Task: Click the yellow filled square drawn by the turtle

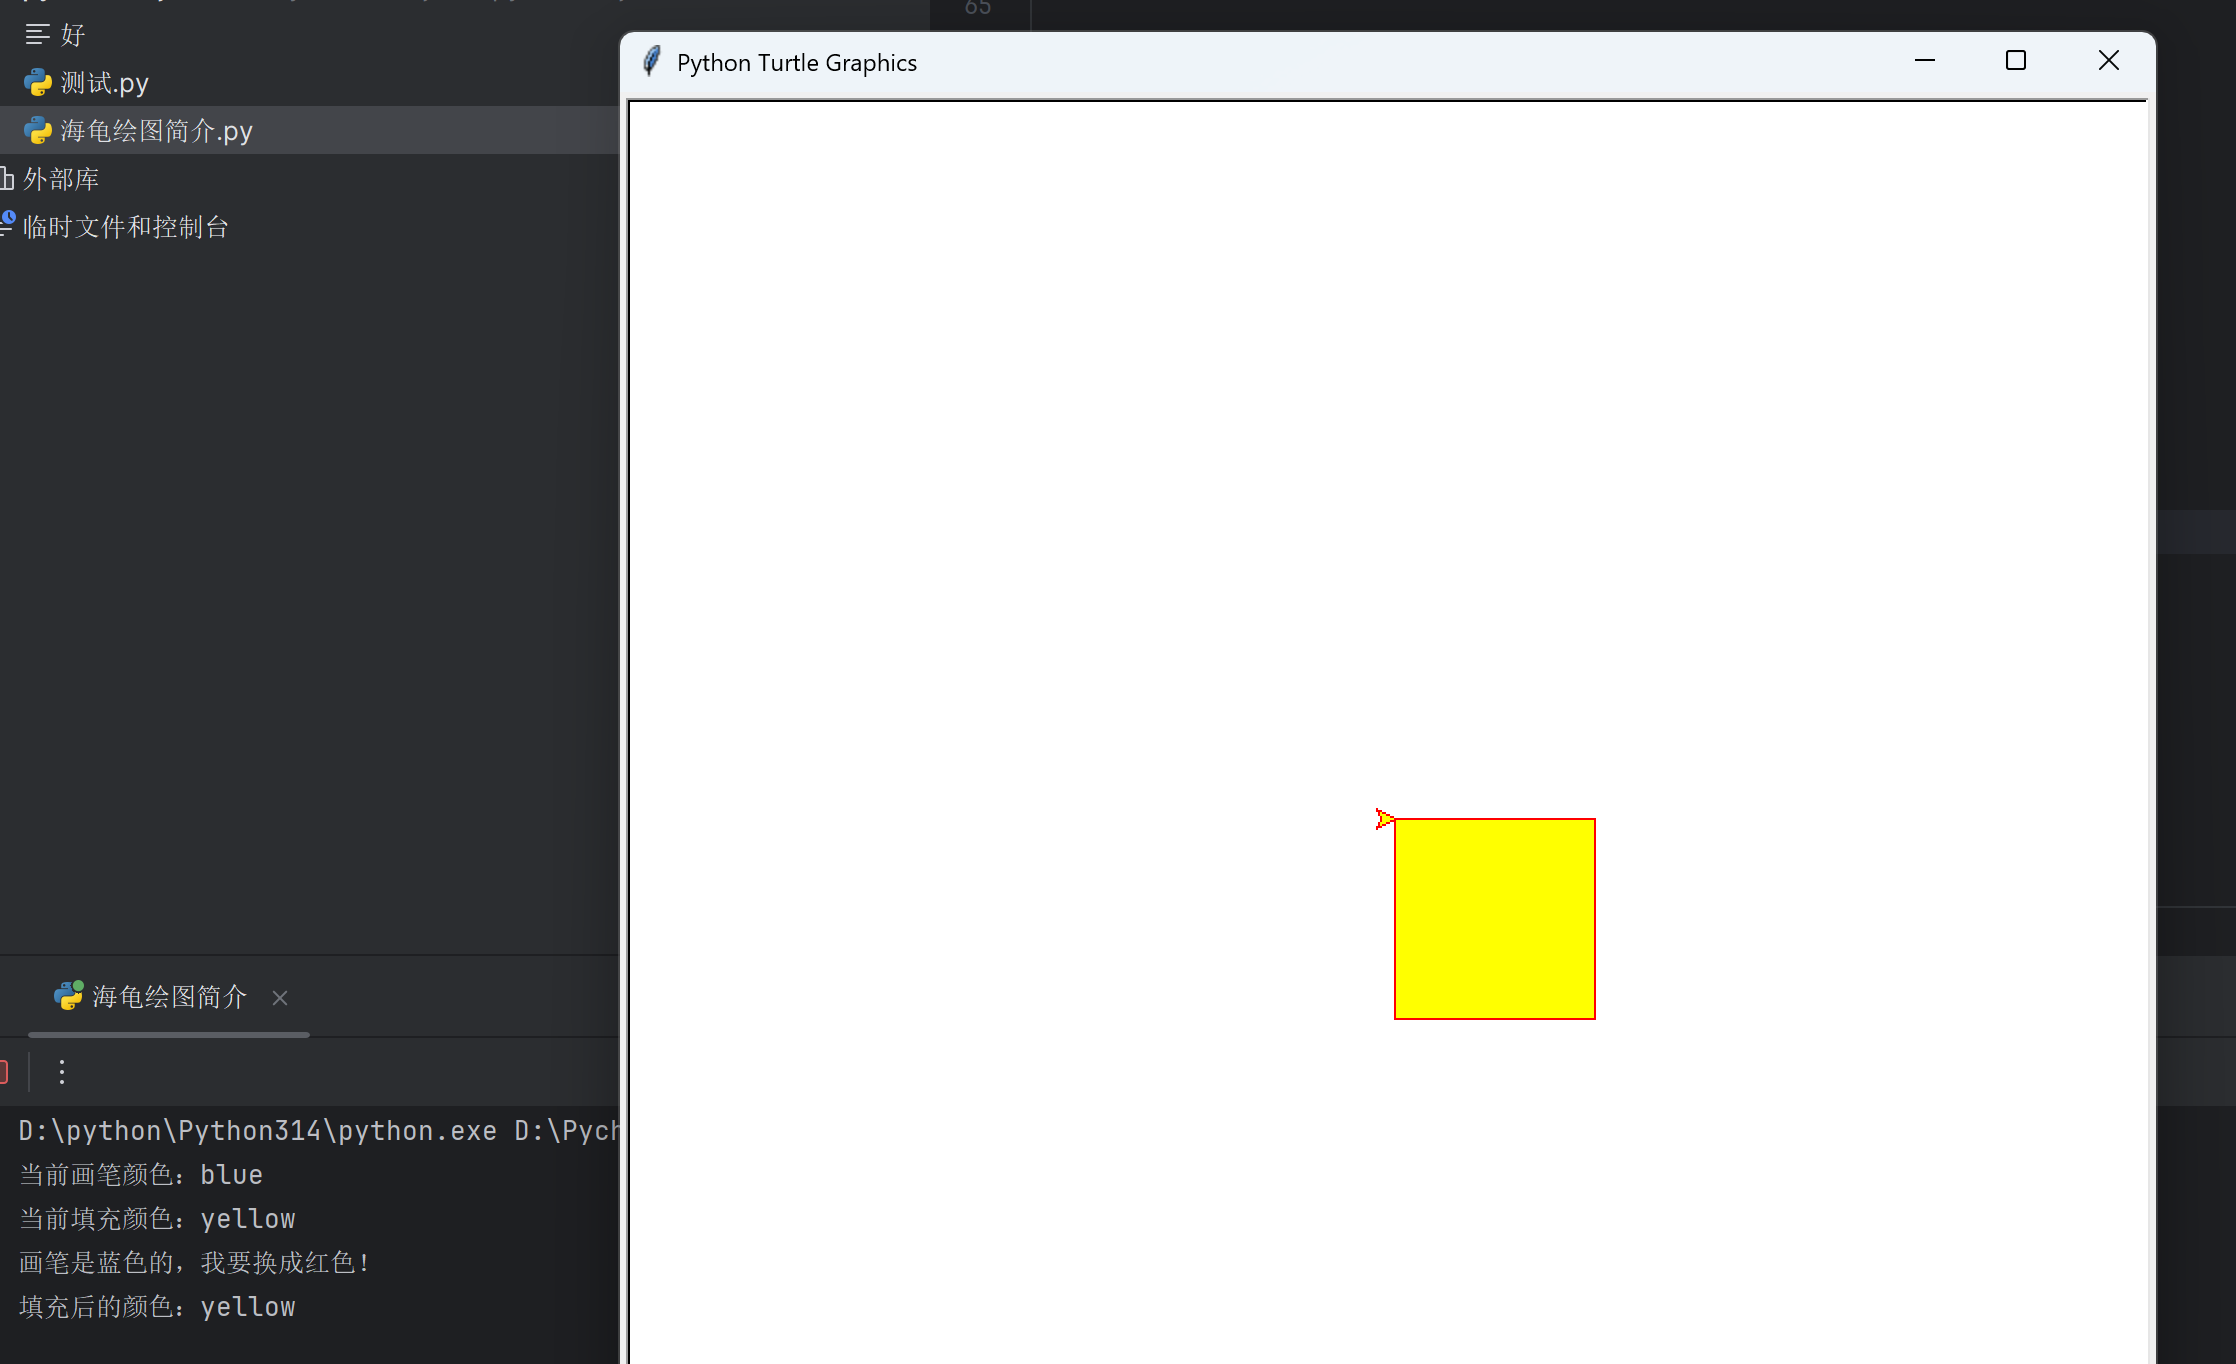Action: pyautogui.click(x=1494, y=918)
